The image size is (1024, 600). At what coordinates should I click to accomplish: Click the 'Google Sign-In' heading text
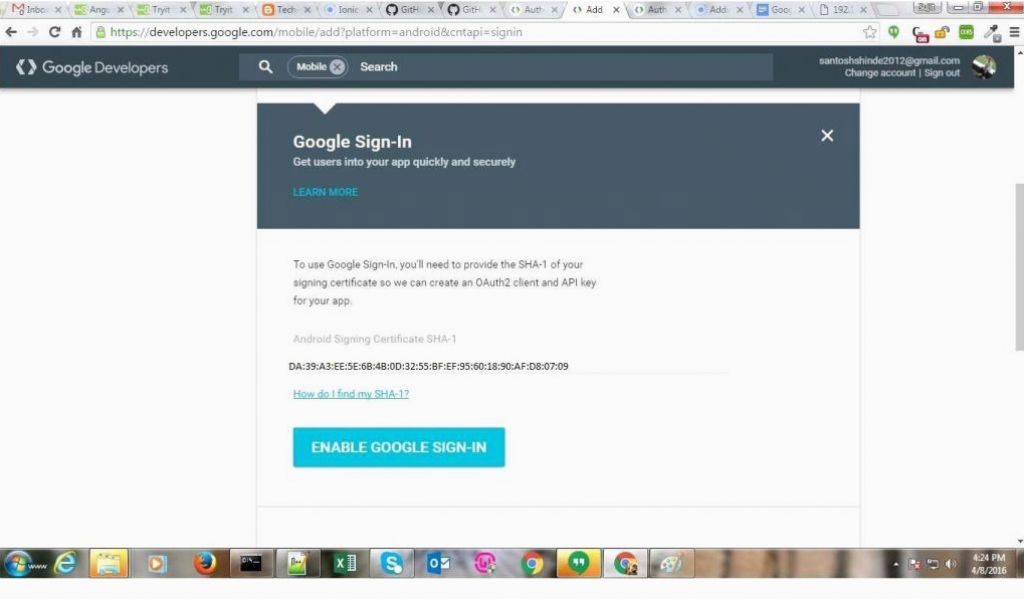(x=352, y=142)
